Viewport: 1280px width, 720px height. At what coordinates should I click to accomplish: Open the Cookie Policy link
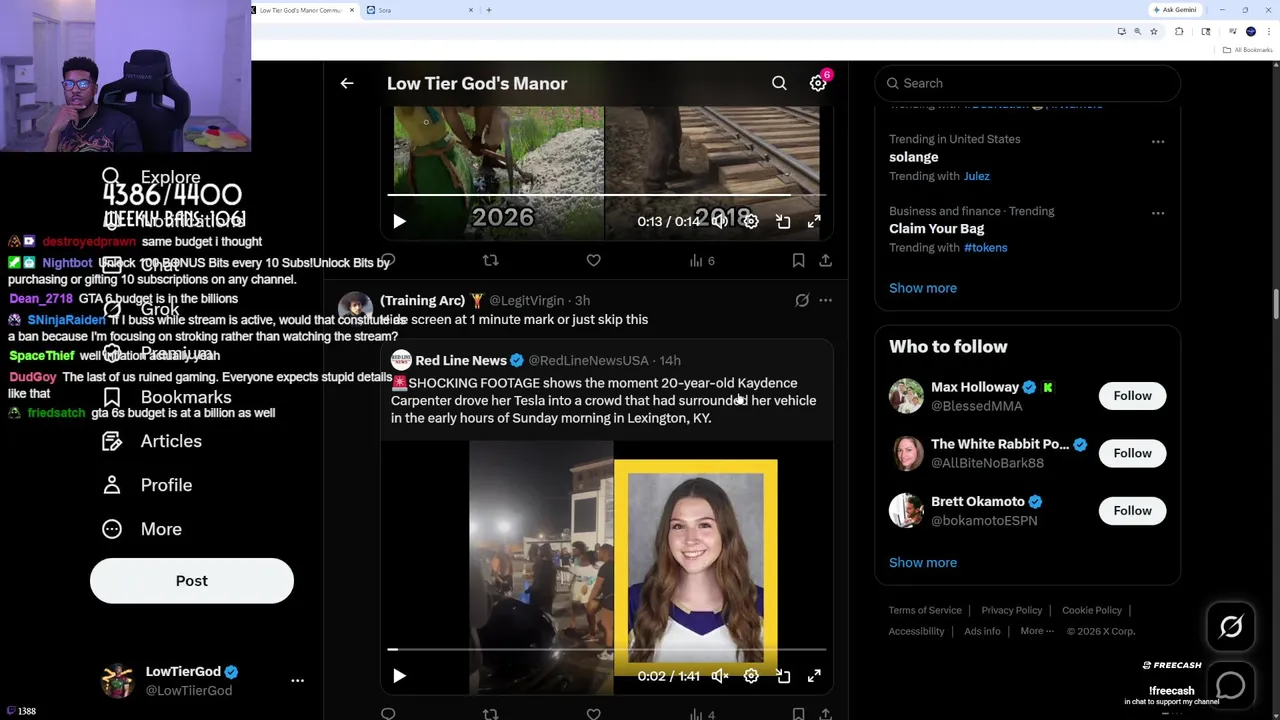pos(1092,610)
